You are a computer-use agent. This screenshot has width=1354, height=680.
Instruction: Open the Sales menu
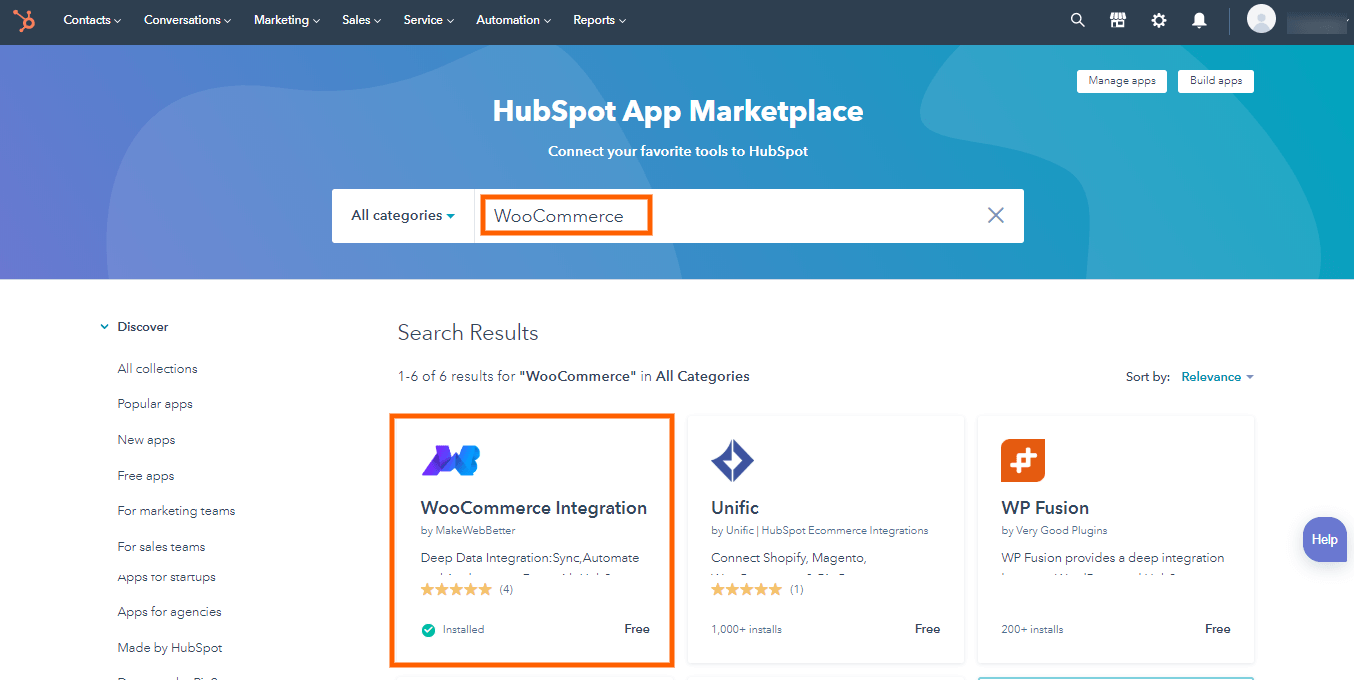(x=362, y=20)
